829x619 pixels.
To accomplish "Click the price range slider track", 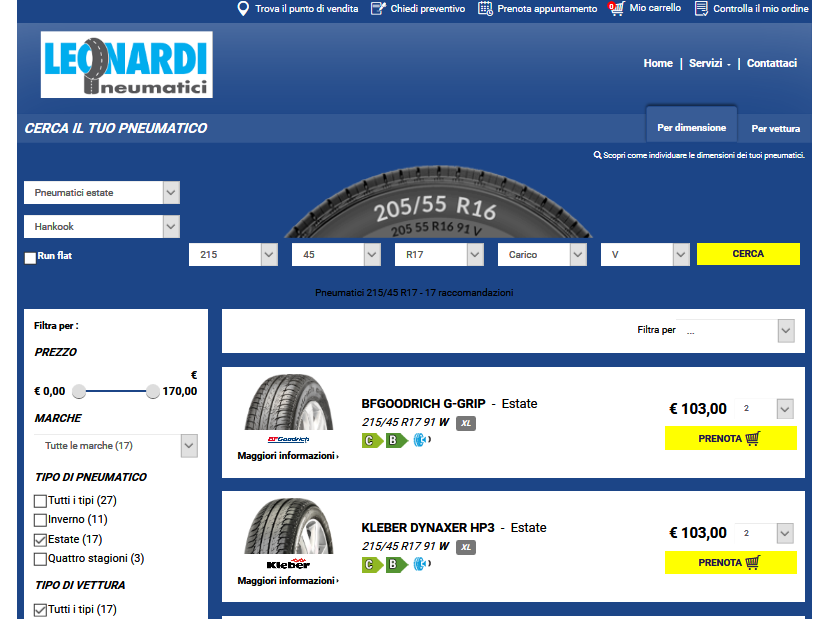I will 116,391.
